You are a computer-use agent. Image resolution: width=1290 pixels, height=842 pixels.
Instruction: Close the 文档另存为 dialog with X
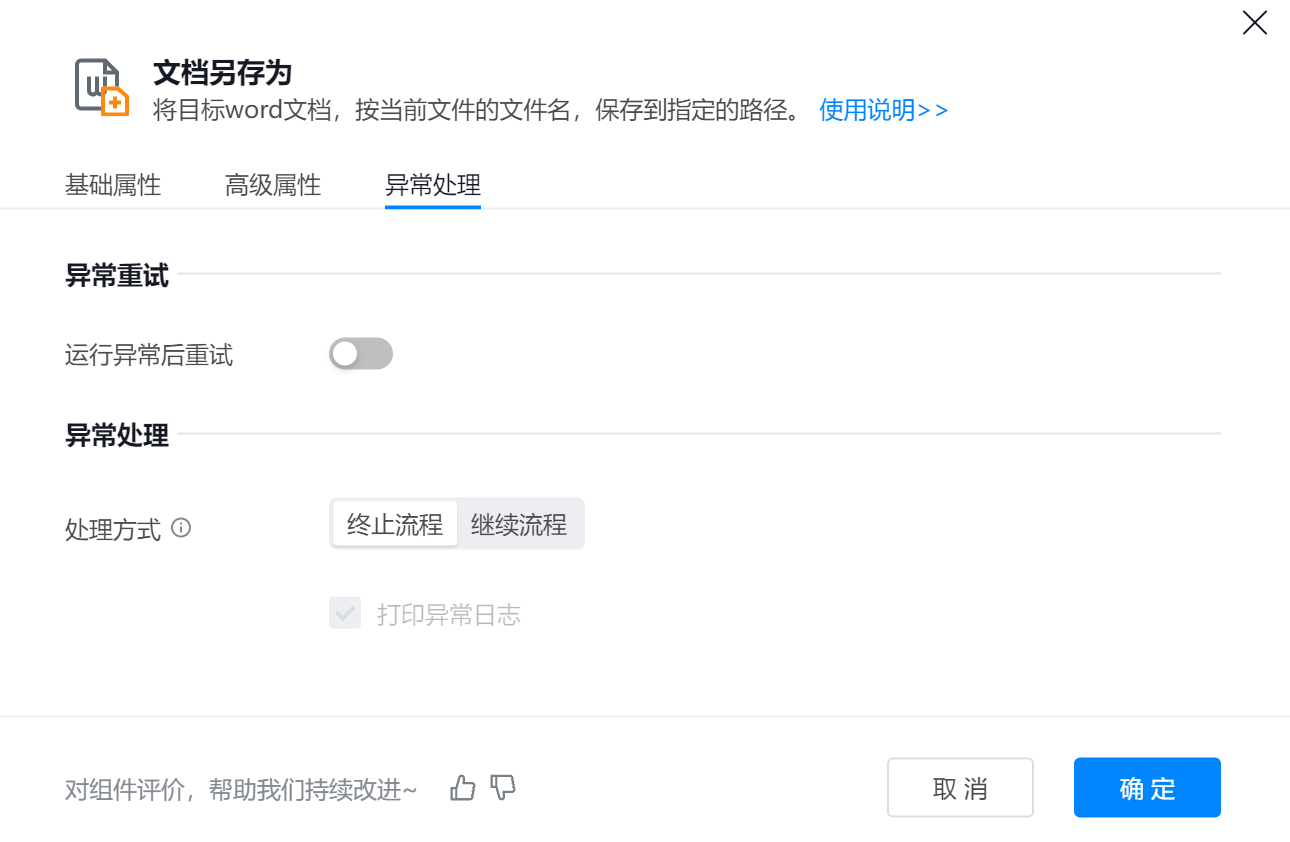[1254, 23]
